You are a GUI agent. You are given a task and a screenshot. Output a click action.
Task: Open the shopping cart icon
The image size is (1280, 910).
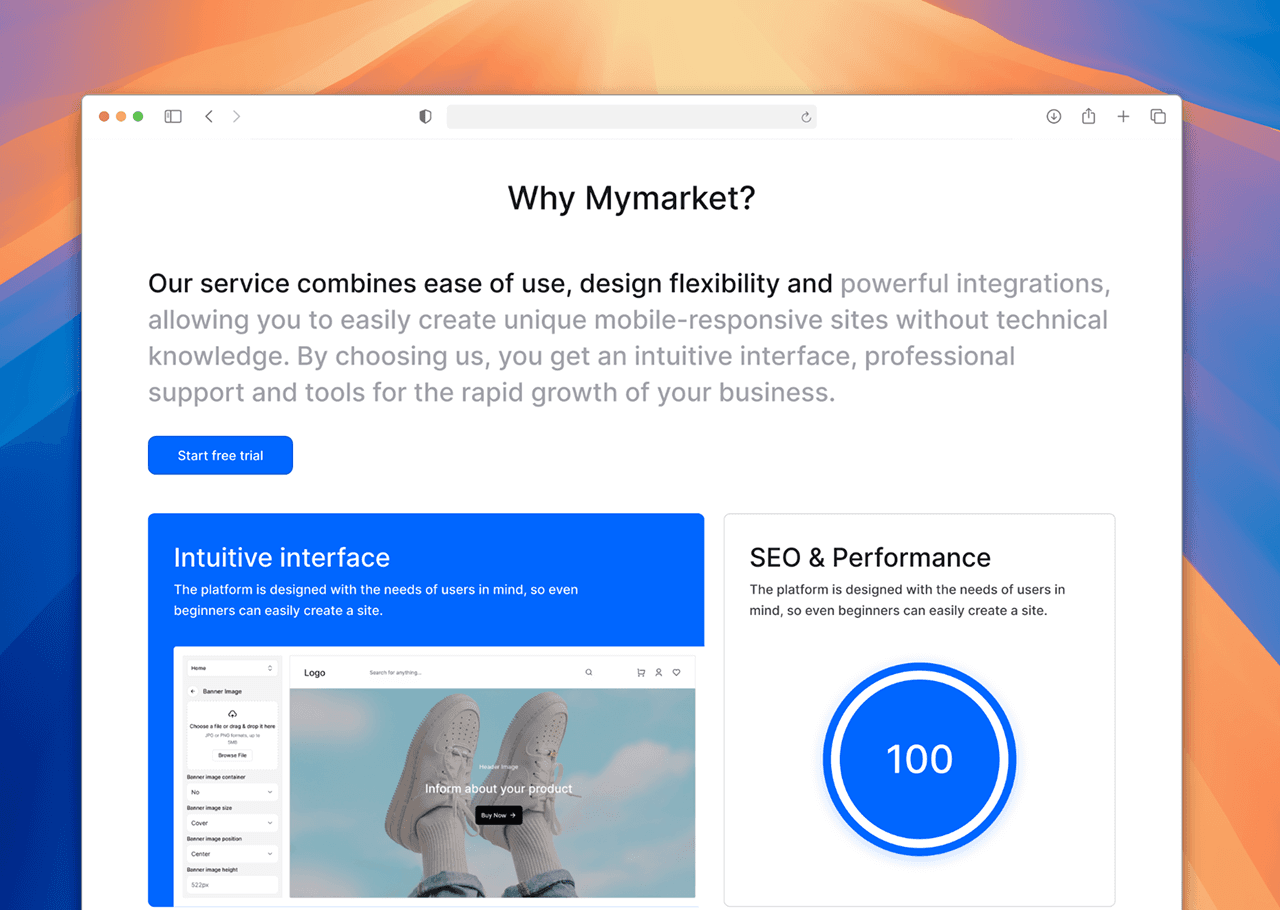(641, 672)
